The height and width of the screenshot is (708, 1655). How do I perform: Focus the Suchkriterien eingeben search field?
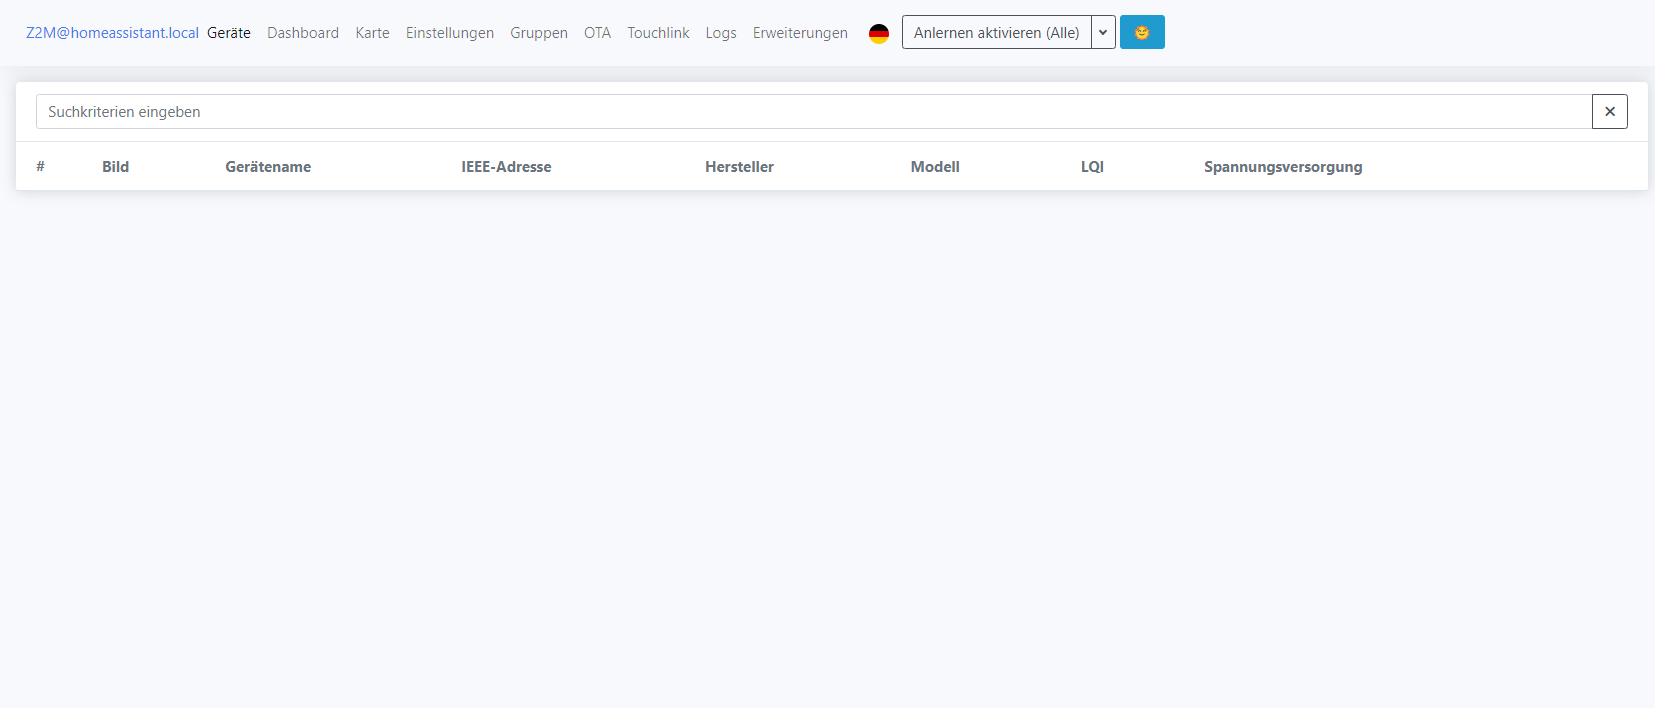point(814,112)
